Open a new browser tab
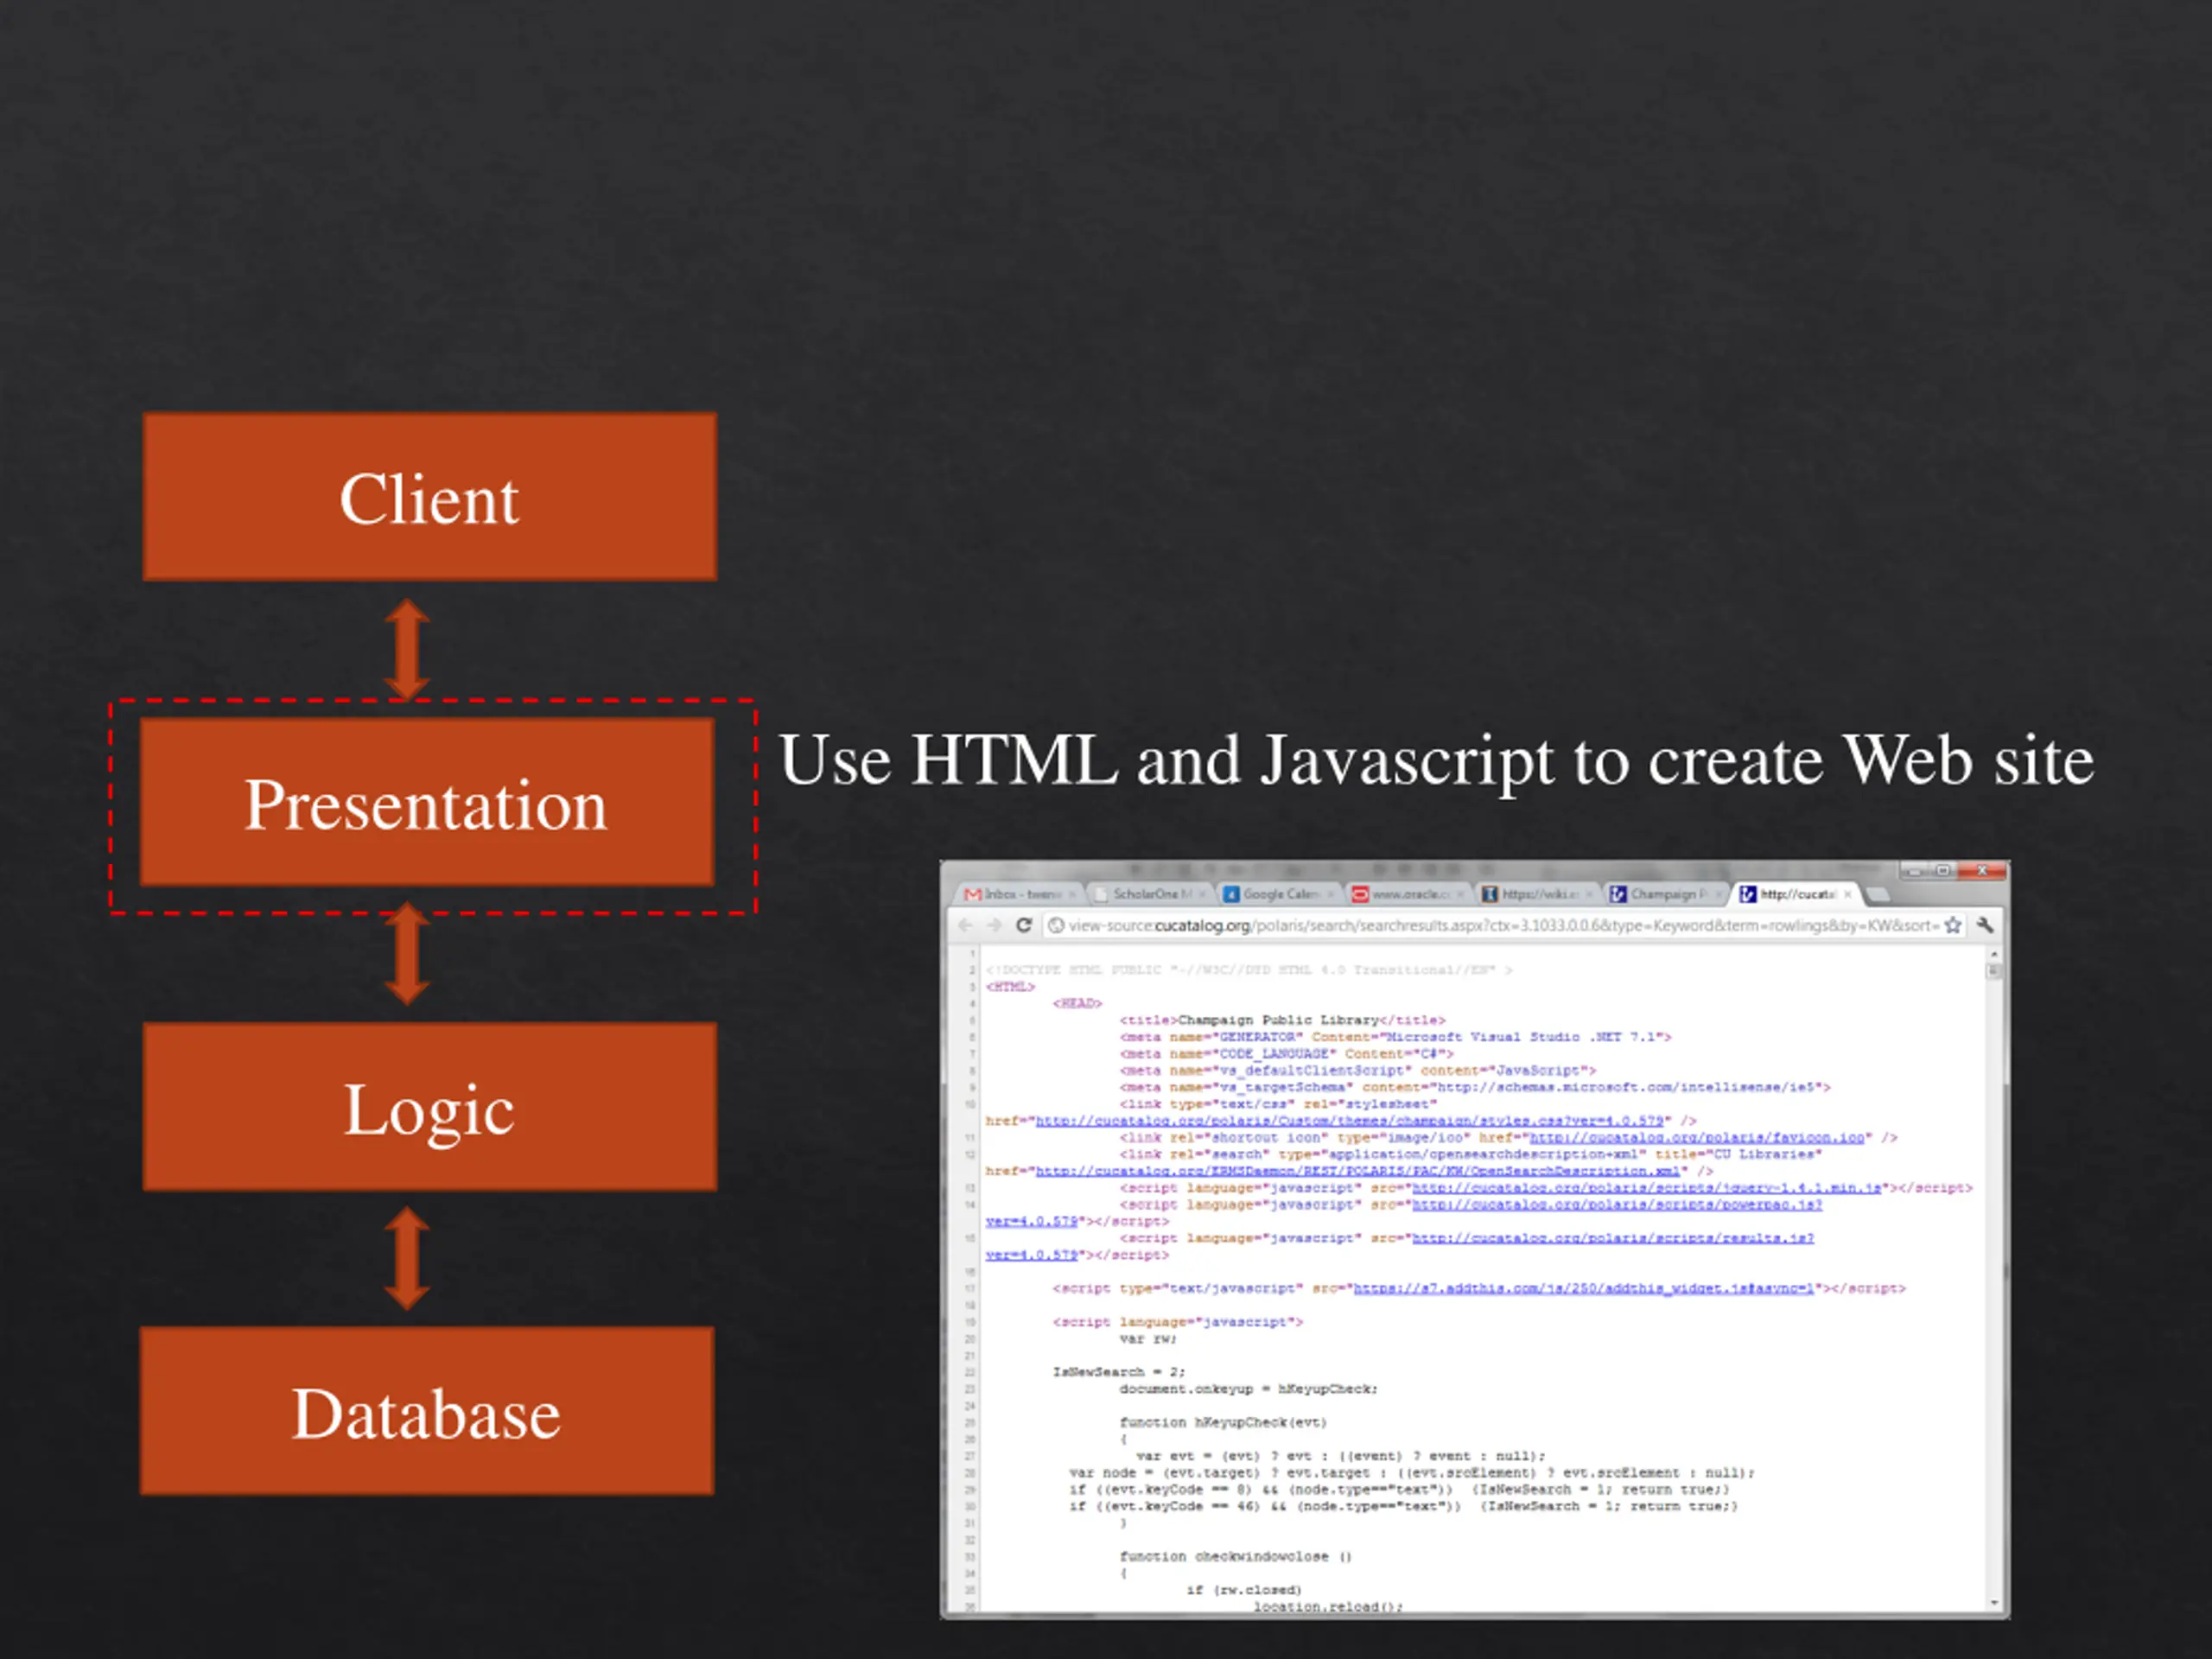The image size is (2212, 1659). pyautogui.click(x=1877, y=894)
